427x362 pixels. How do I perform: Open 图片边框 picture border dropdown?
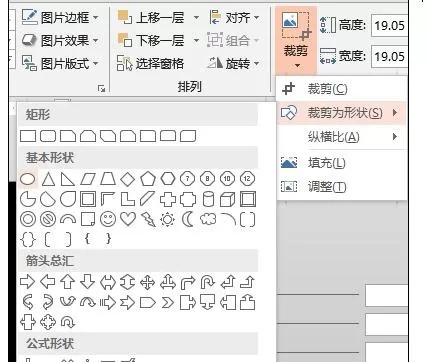point(61,17)
